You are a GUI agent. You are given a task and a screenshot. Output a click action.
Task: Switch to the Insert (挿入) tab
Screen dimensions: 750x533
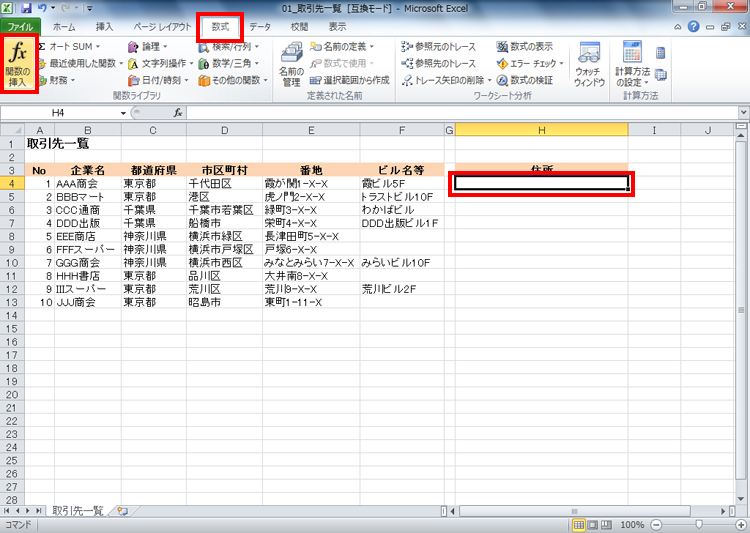tap(104, 27)
